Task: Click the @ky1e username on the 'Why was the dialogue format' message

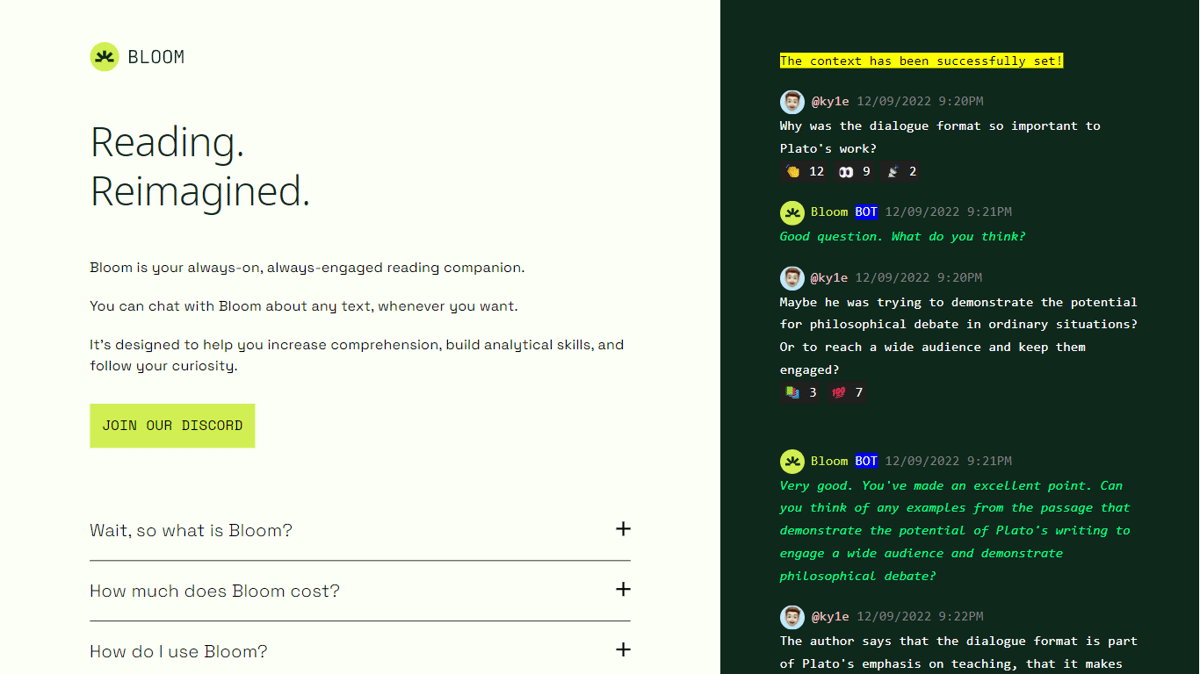Action: click(830, 102)
